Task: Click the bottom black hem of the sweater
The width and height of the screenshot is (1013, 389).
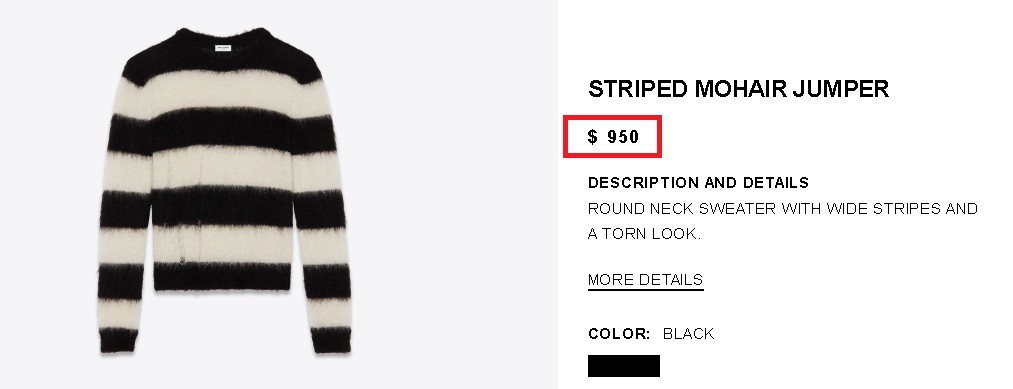Action: point(223,277)
